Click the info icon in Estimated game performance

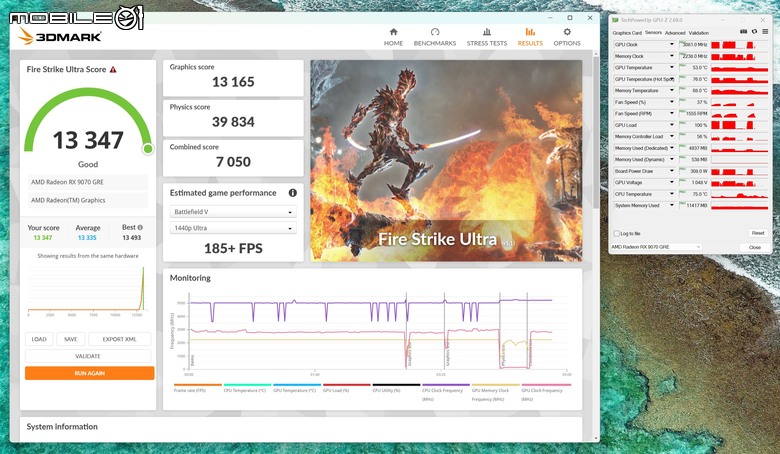pos(292,193)
